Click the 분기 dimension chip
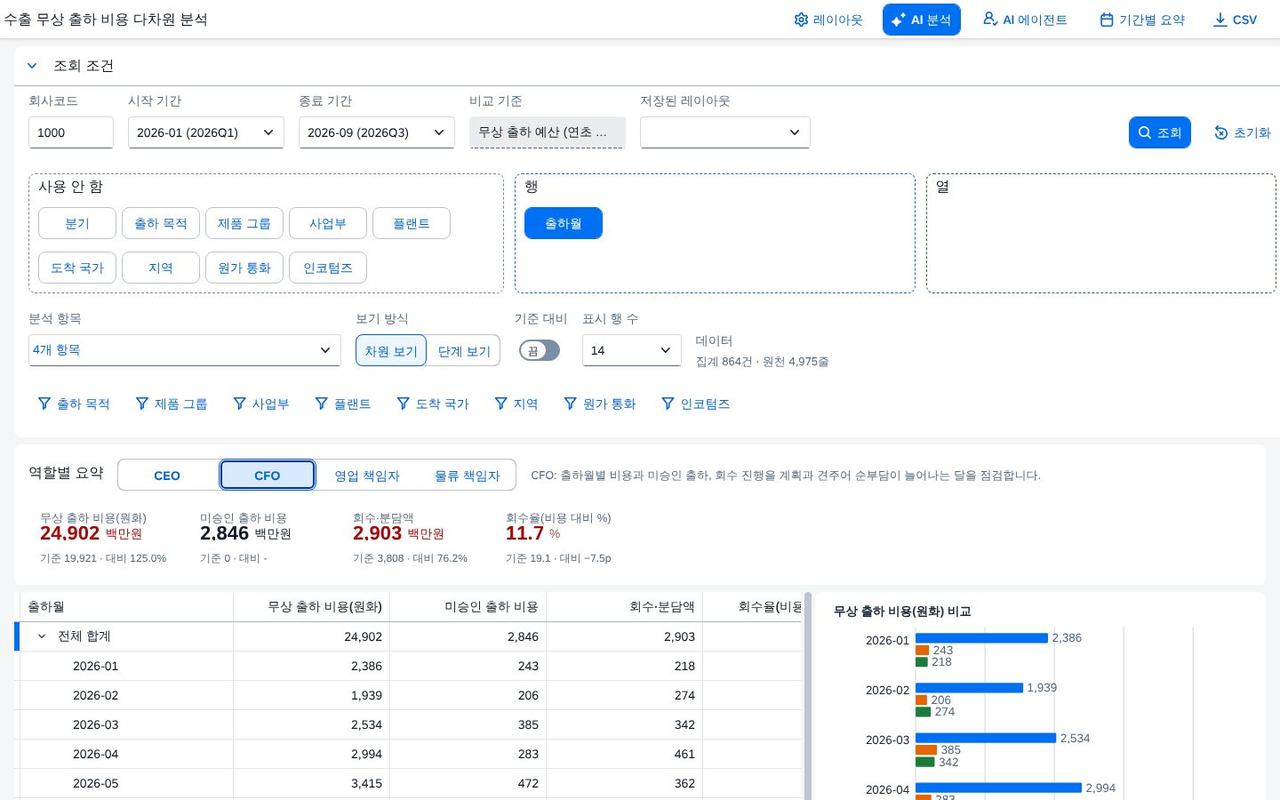 77,223
